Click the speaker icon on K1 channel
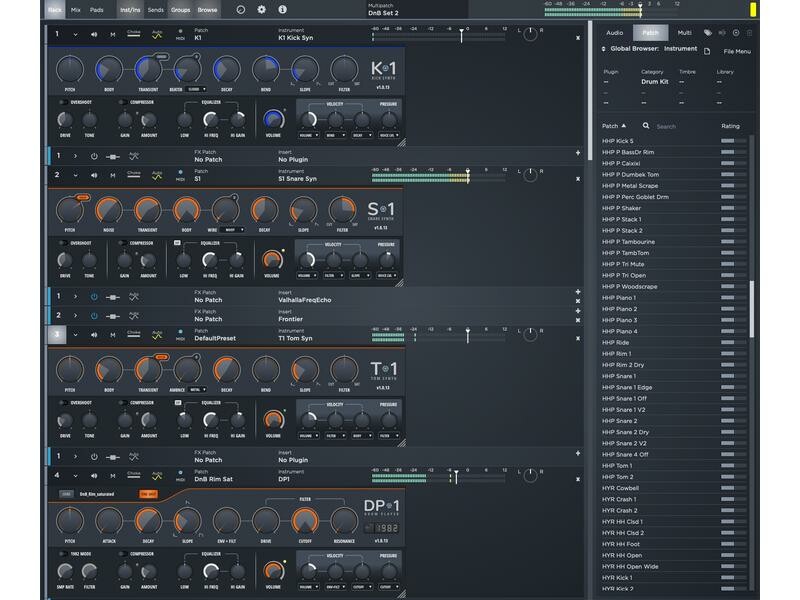Screen dimensions: 800x600 [94, 34]
